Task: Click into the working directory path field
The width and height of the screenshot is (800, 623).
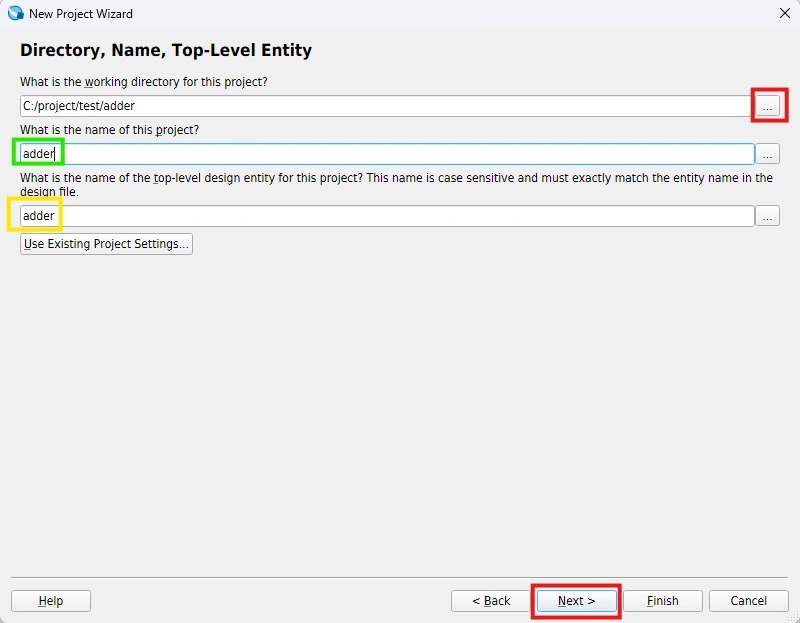Action: tap(385, 106)
